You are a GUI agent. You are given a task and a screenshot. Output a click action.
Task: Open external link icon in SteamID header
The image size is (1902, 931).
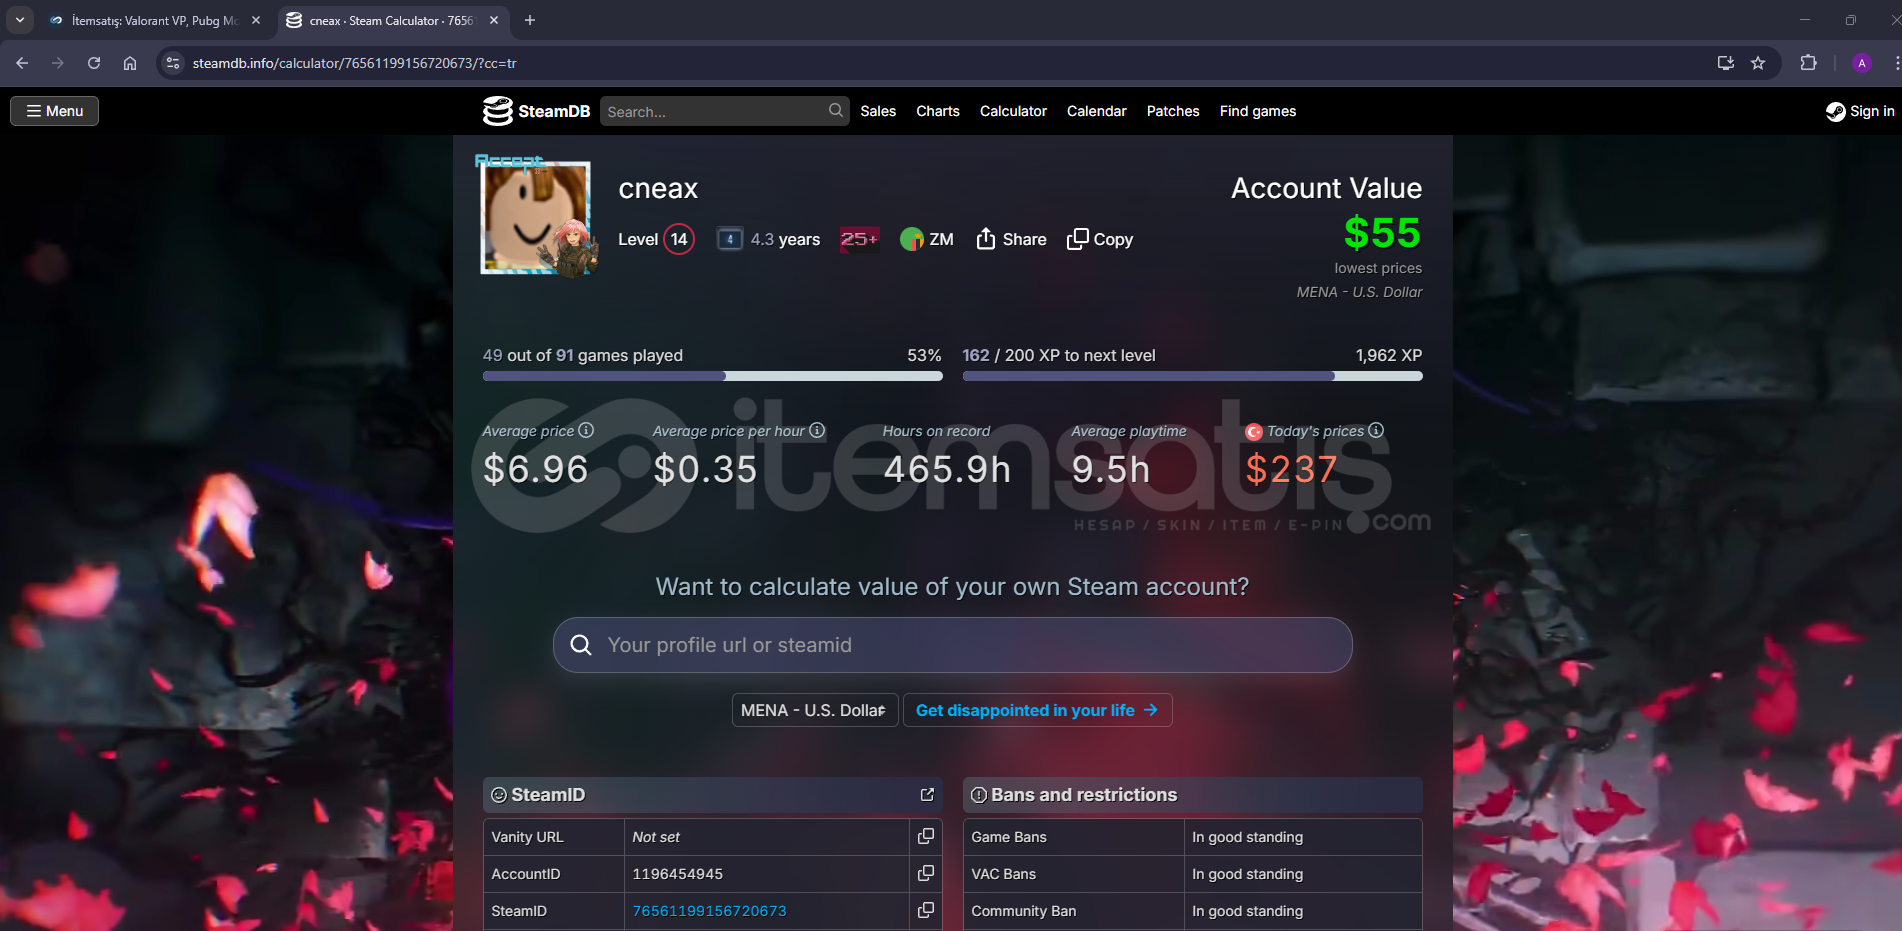(927, 794)
